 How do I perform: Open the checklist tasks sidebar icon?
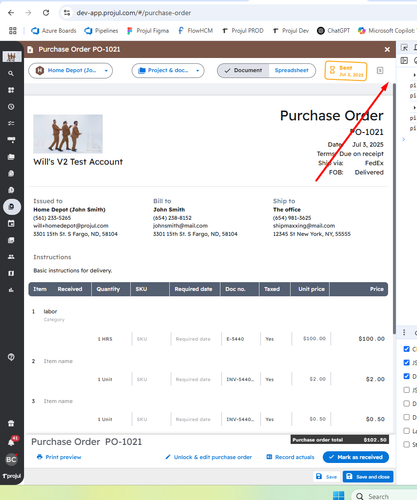point(11,123)
